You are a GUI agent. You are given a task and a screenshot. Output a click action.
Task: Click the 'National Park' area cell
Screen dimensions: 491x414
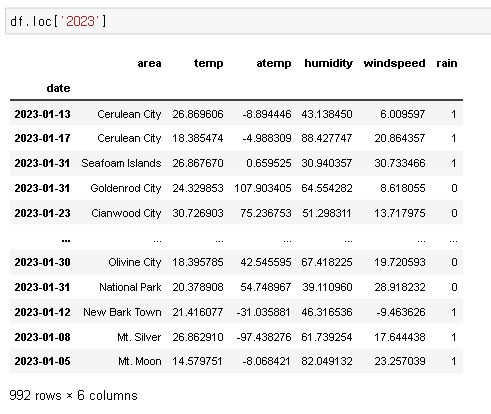point(130,287)
